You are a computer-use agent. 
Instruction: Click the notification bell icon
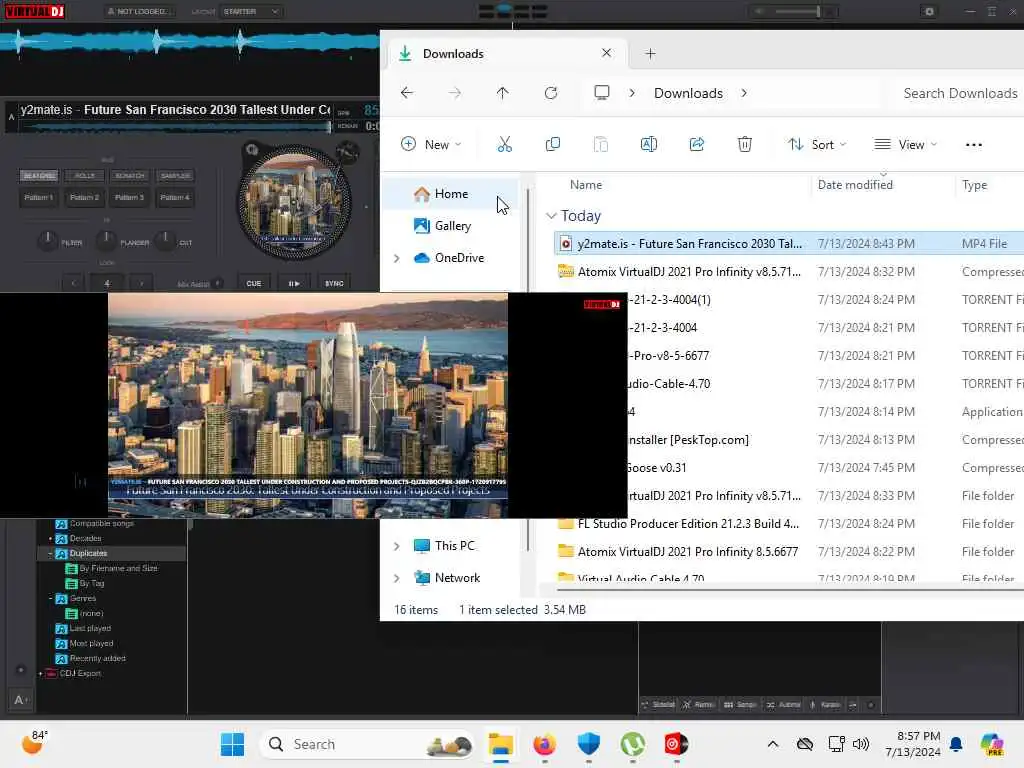tap(956, 744)
